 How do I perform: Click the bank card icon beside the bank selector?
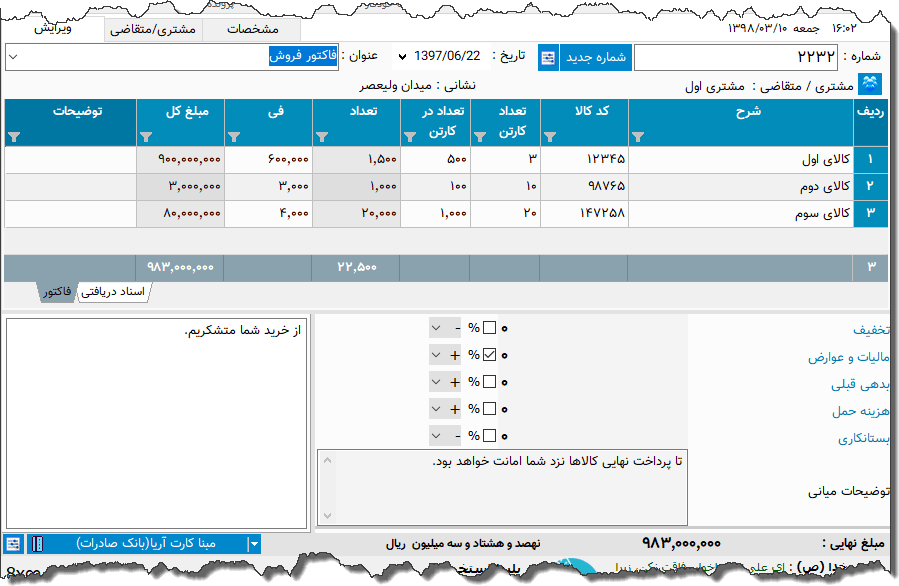click(39, 543)
